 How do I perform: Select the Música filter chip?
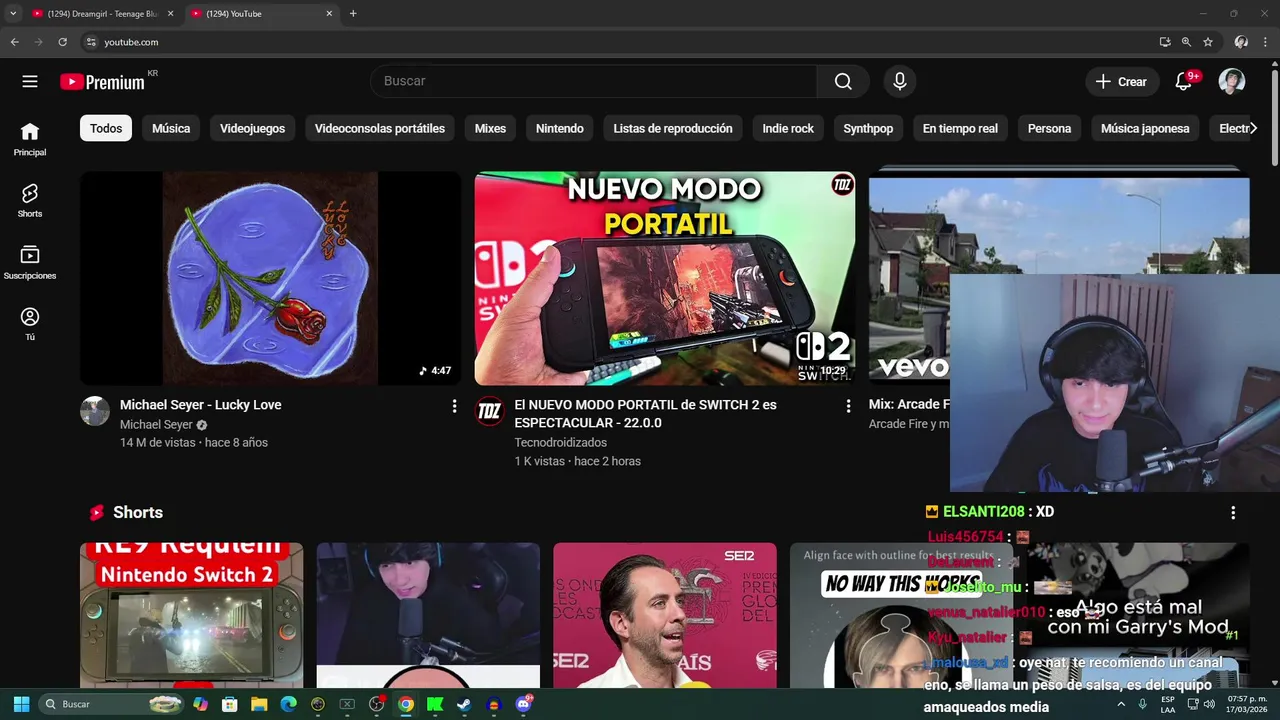point(171,128)
